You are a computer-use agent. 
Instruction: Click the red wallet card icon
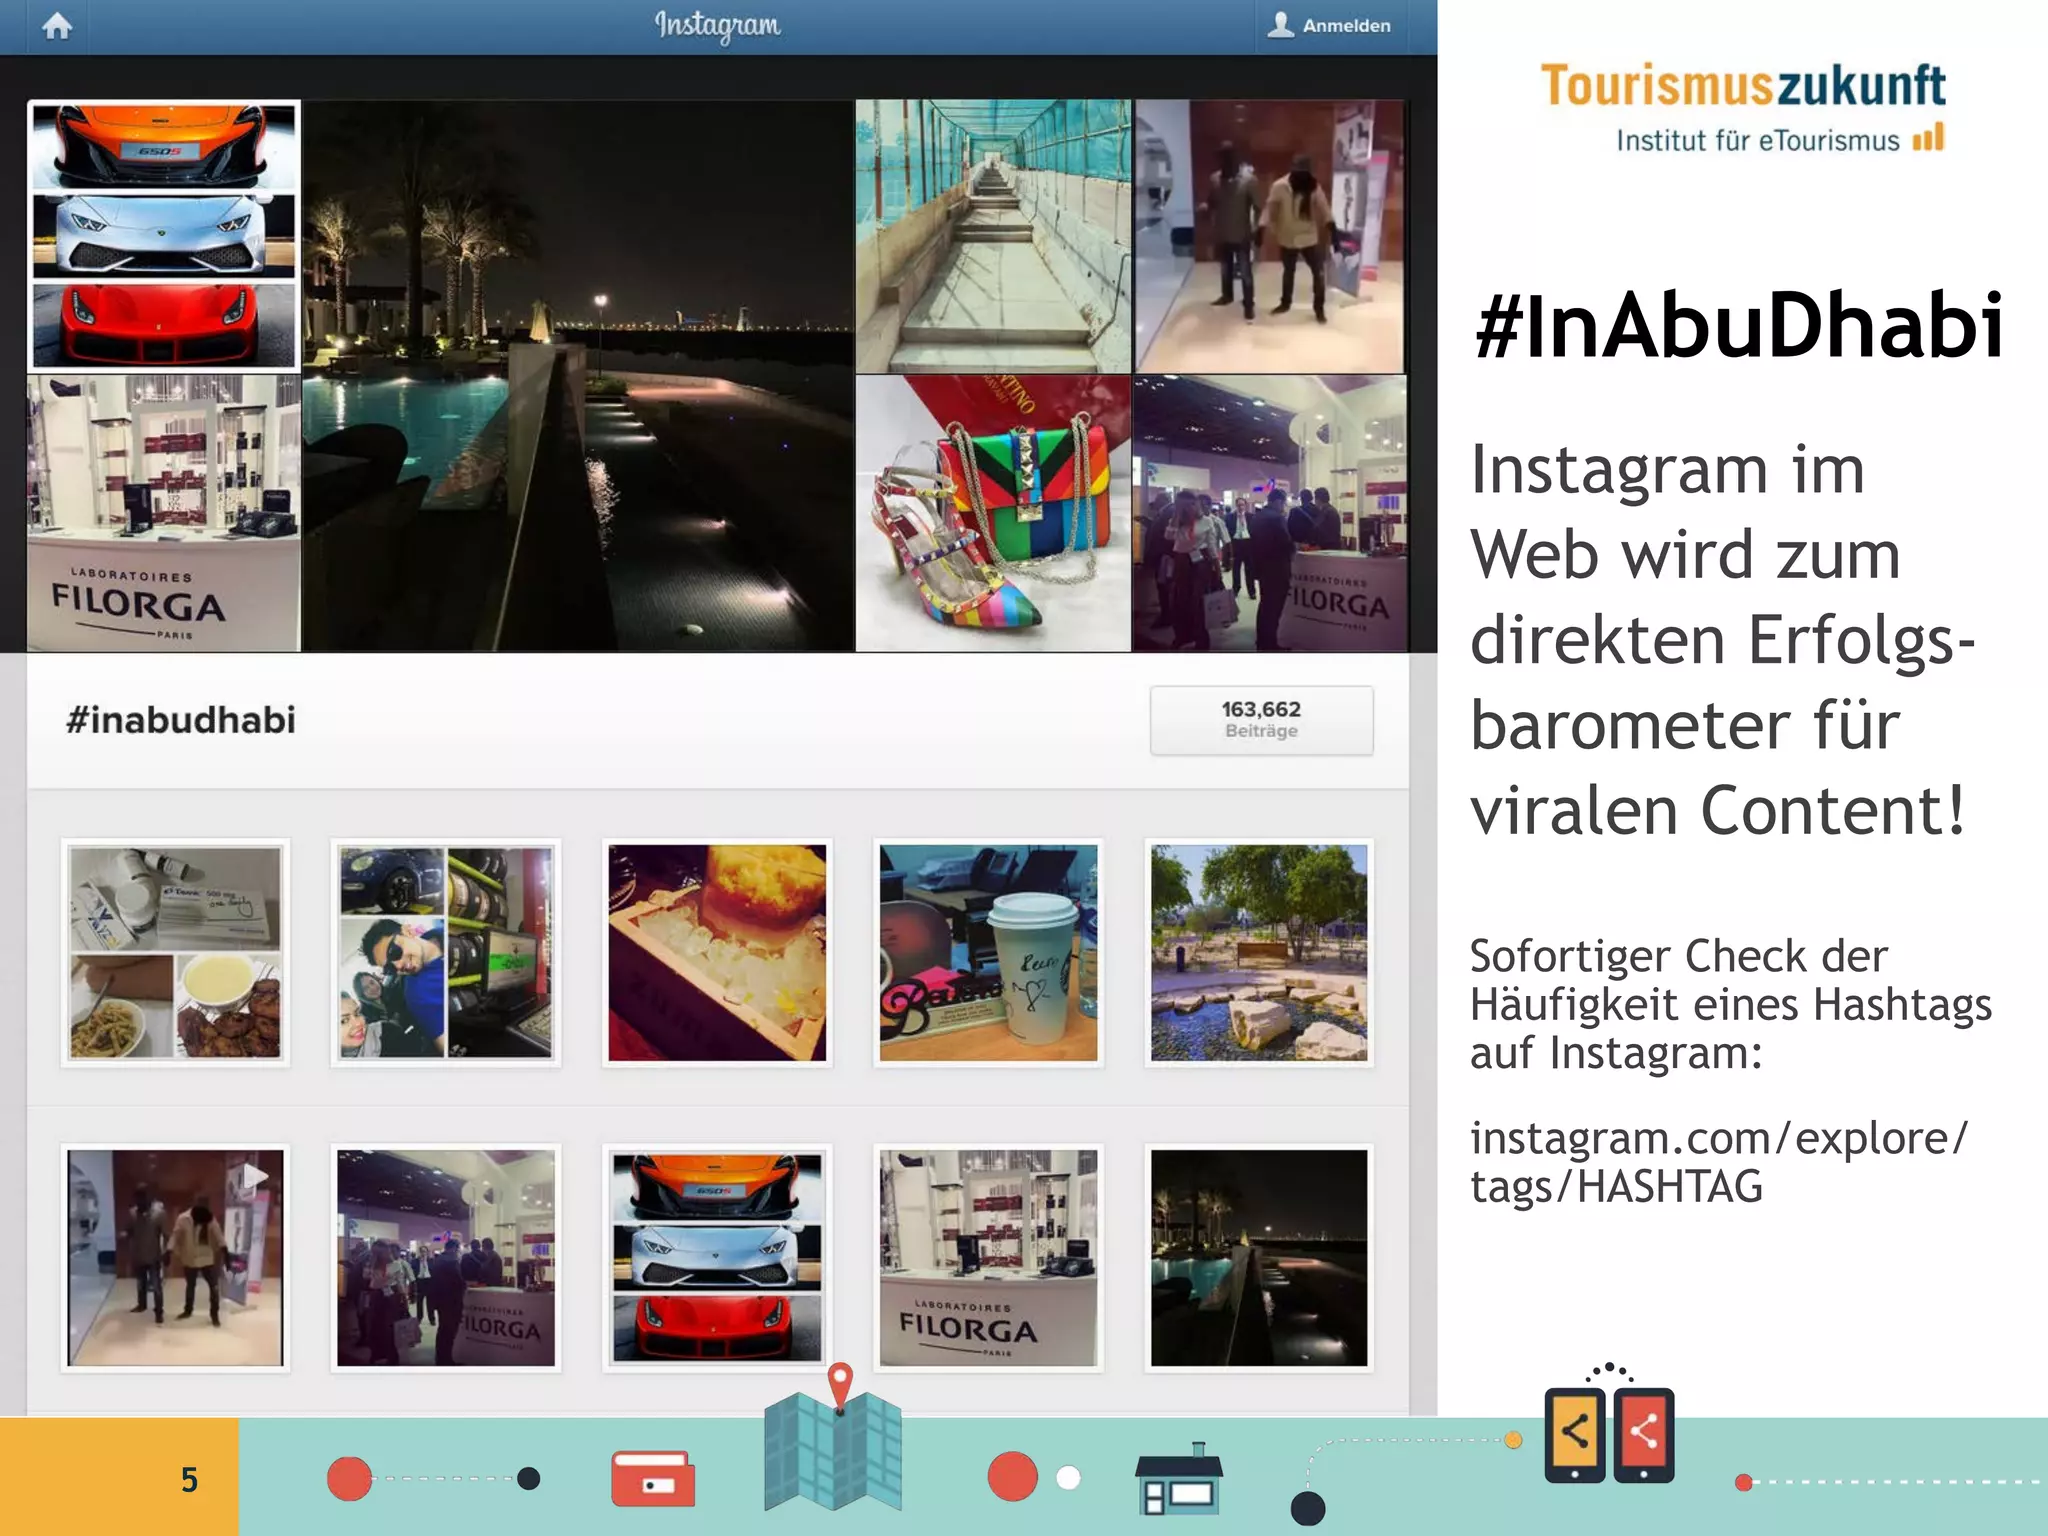pos(653,1479)
